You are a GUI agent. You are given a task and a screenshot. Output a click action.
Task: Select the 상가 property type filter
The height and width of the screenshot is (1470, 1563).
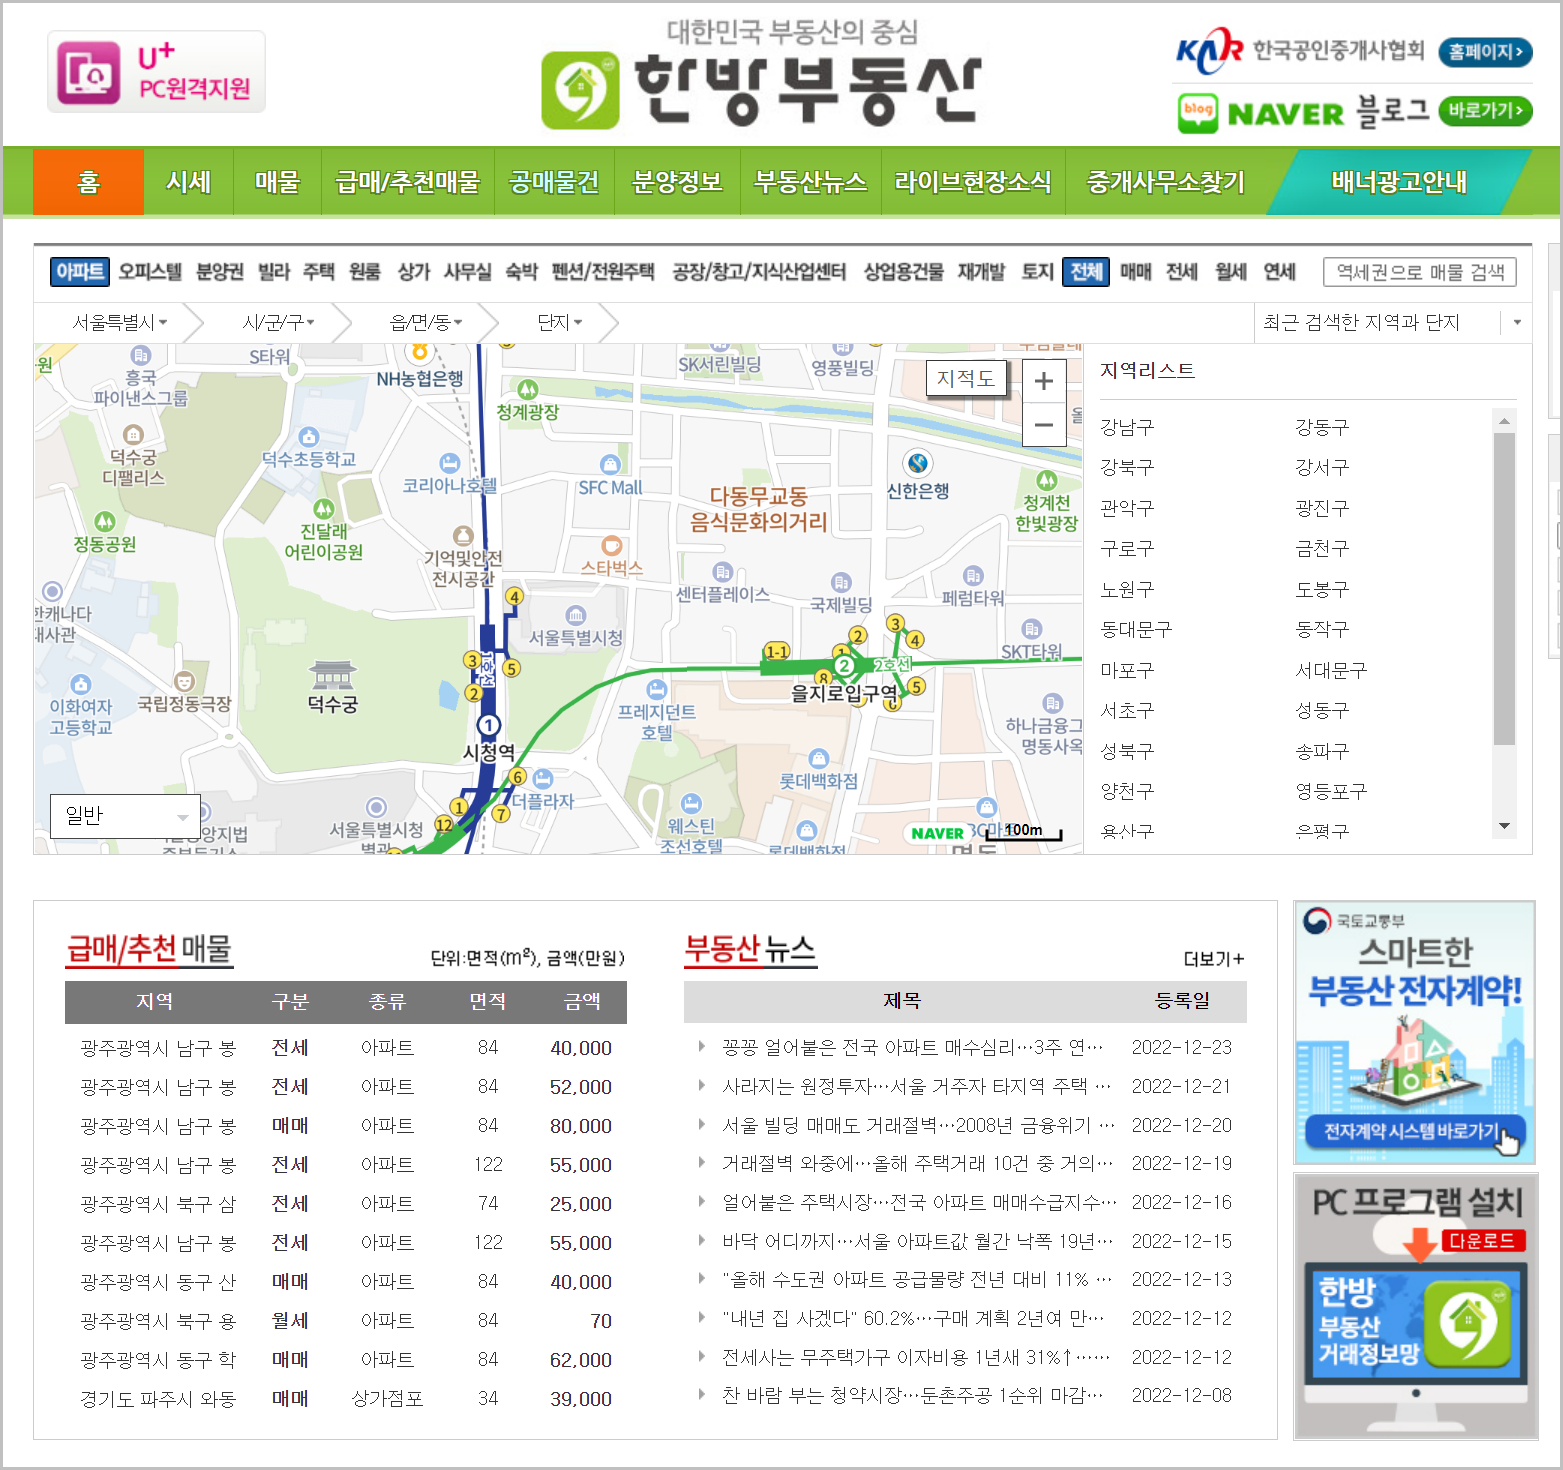pos(413,271)
